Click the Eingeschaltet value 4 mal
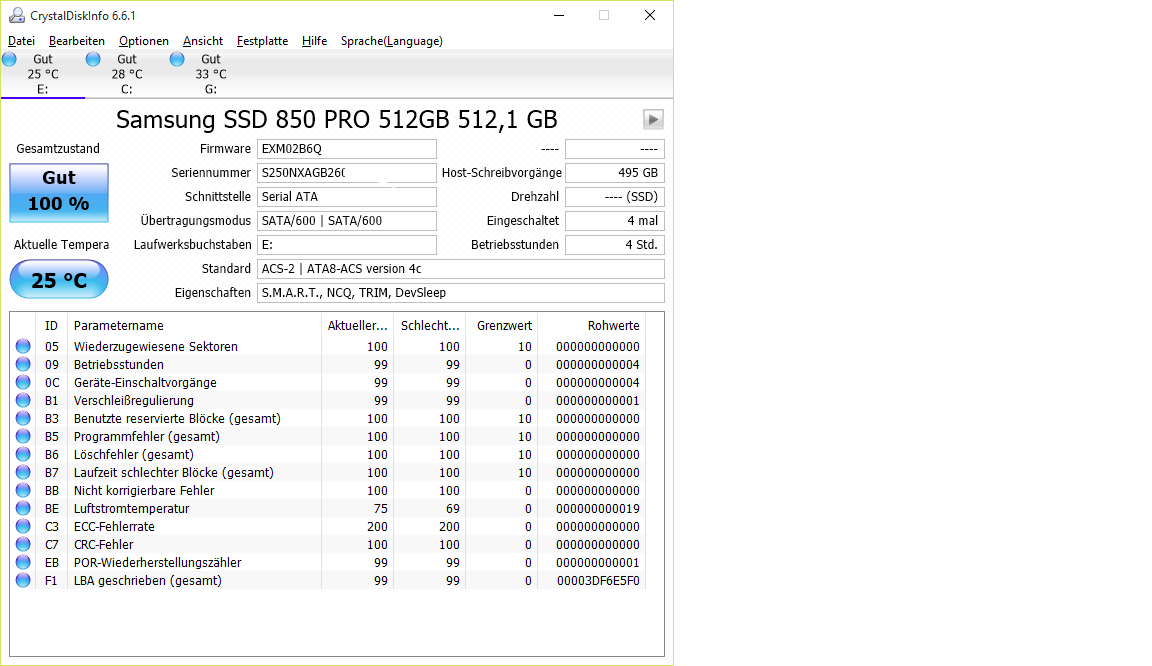Screen dimensions: 1152x666 coord(615,221)
